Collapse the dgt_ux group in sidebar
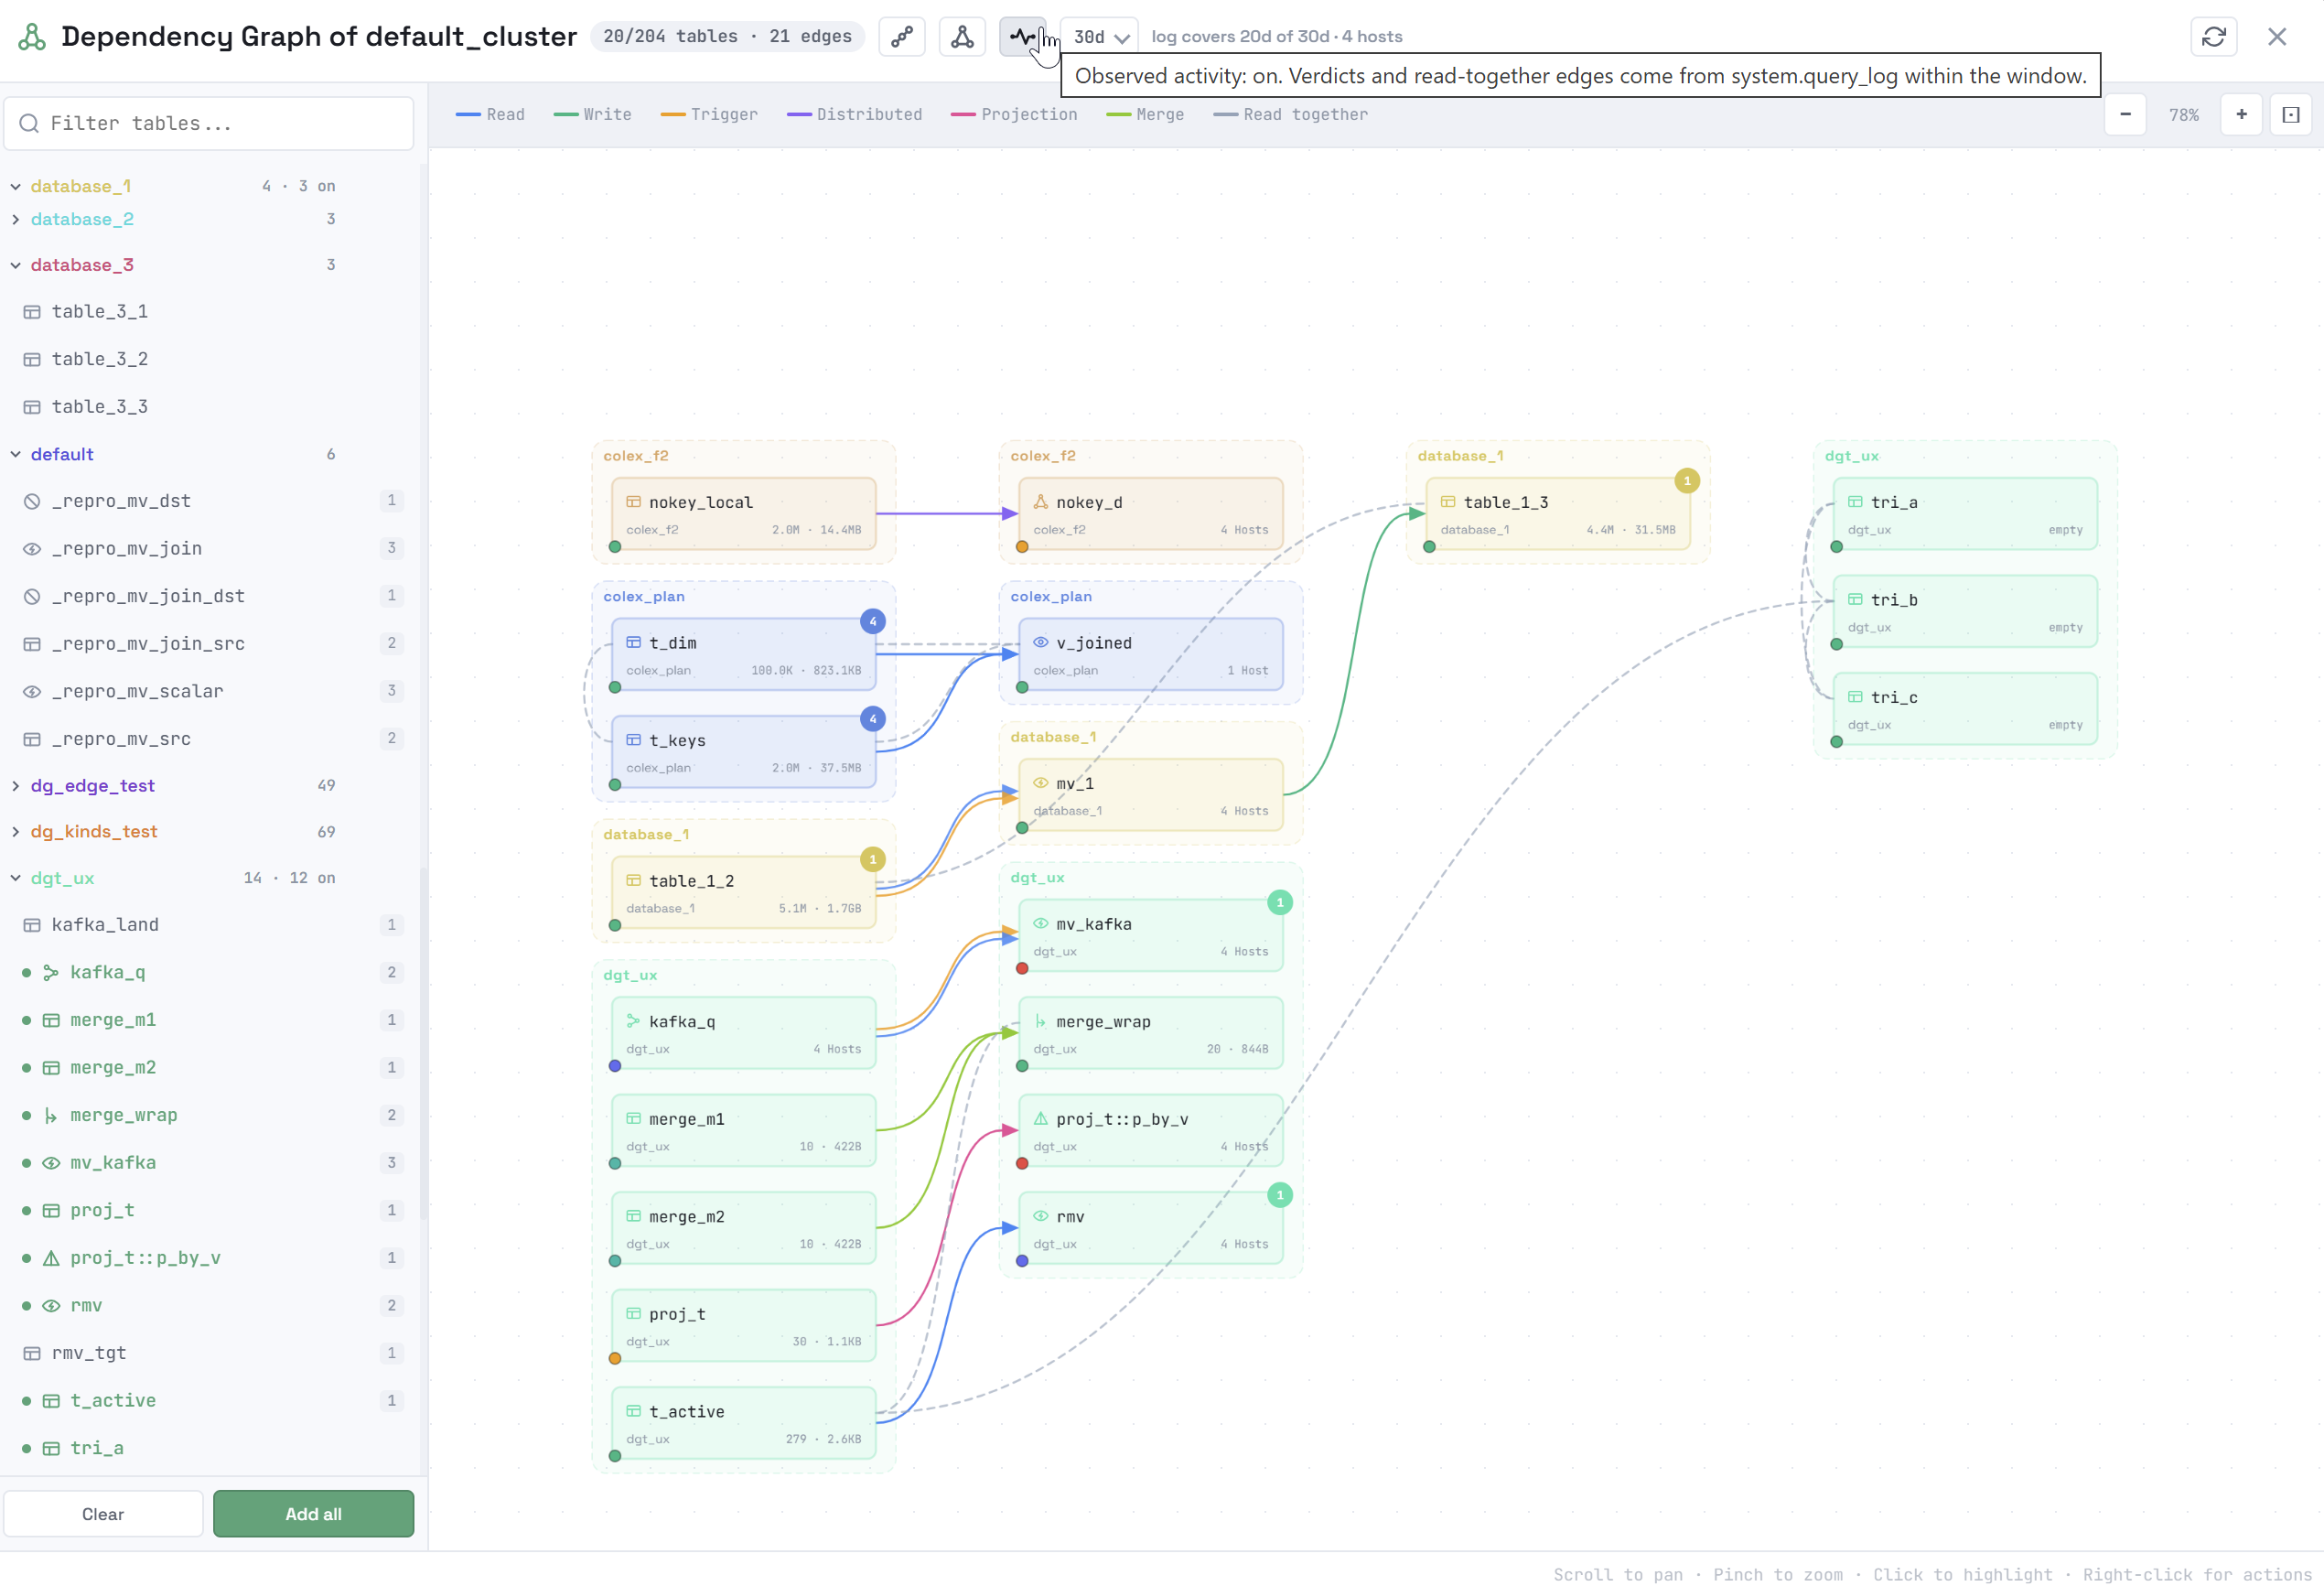Screen dimensions: 2324x1586 pyautogui.click(x=16, y=878)
